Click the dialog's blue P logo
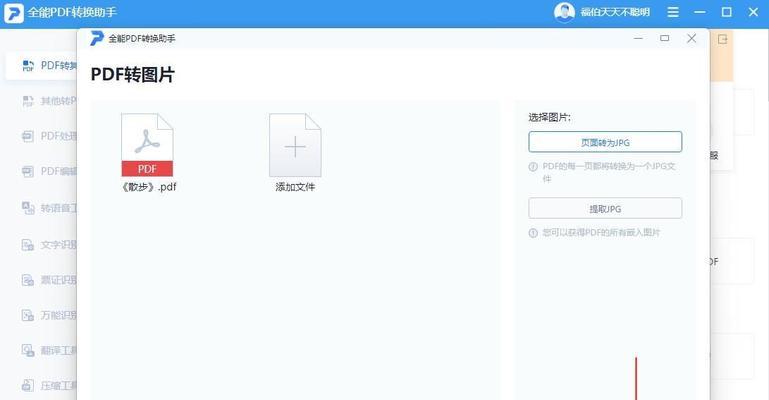Screen dimensions: 769x400 click(x=97, y=38)
